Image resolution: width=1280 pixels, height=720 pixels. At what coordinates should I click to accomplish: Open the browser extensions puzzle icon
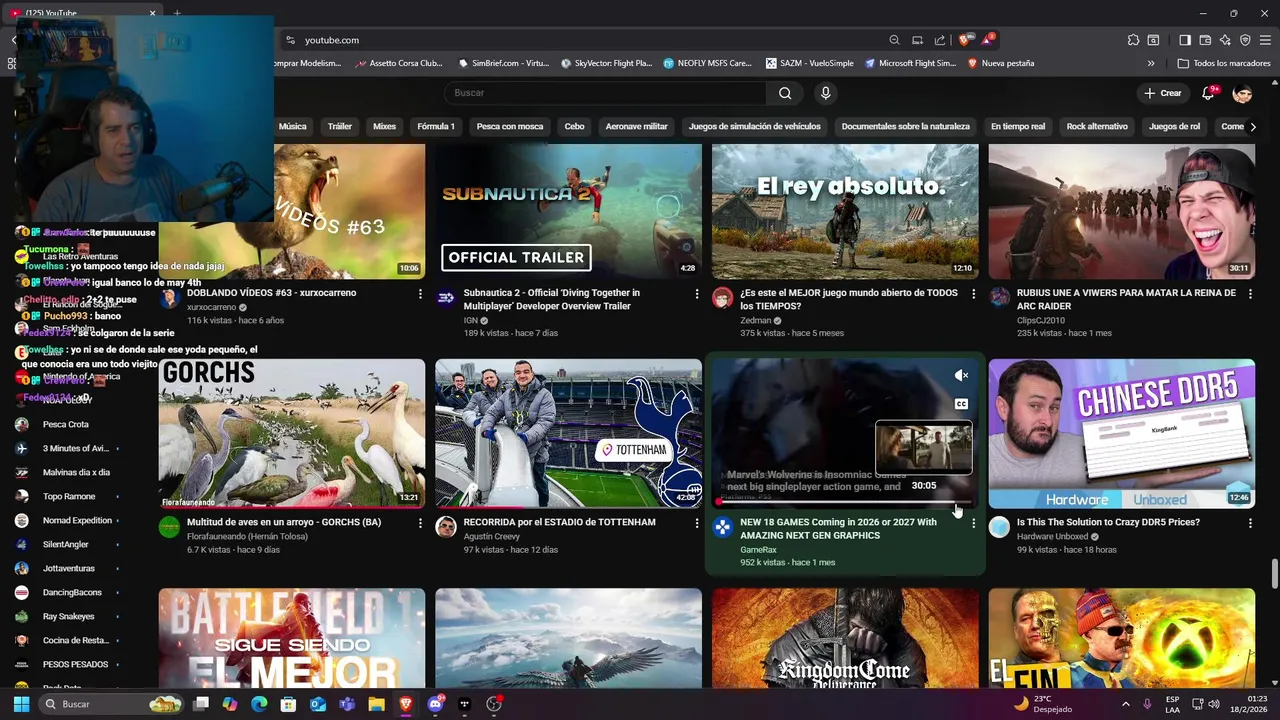pyautogui.click(x=1133, y=40)
